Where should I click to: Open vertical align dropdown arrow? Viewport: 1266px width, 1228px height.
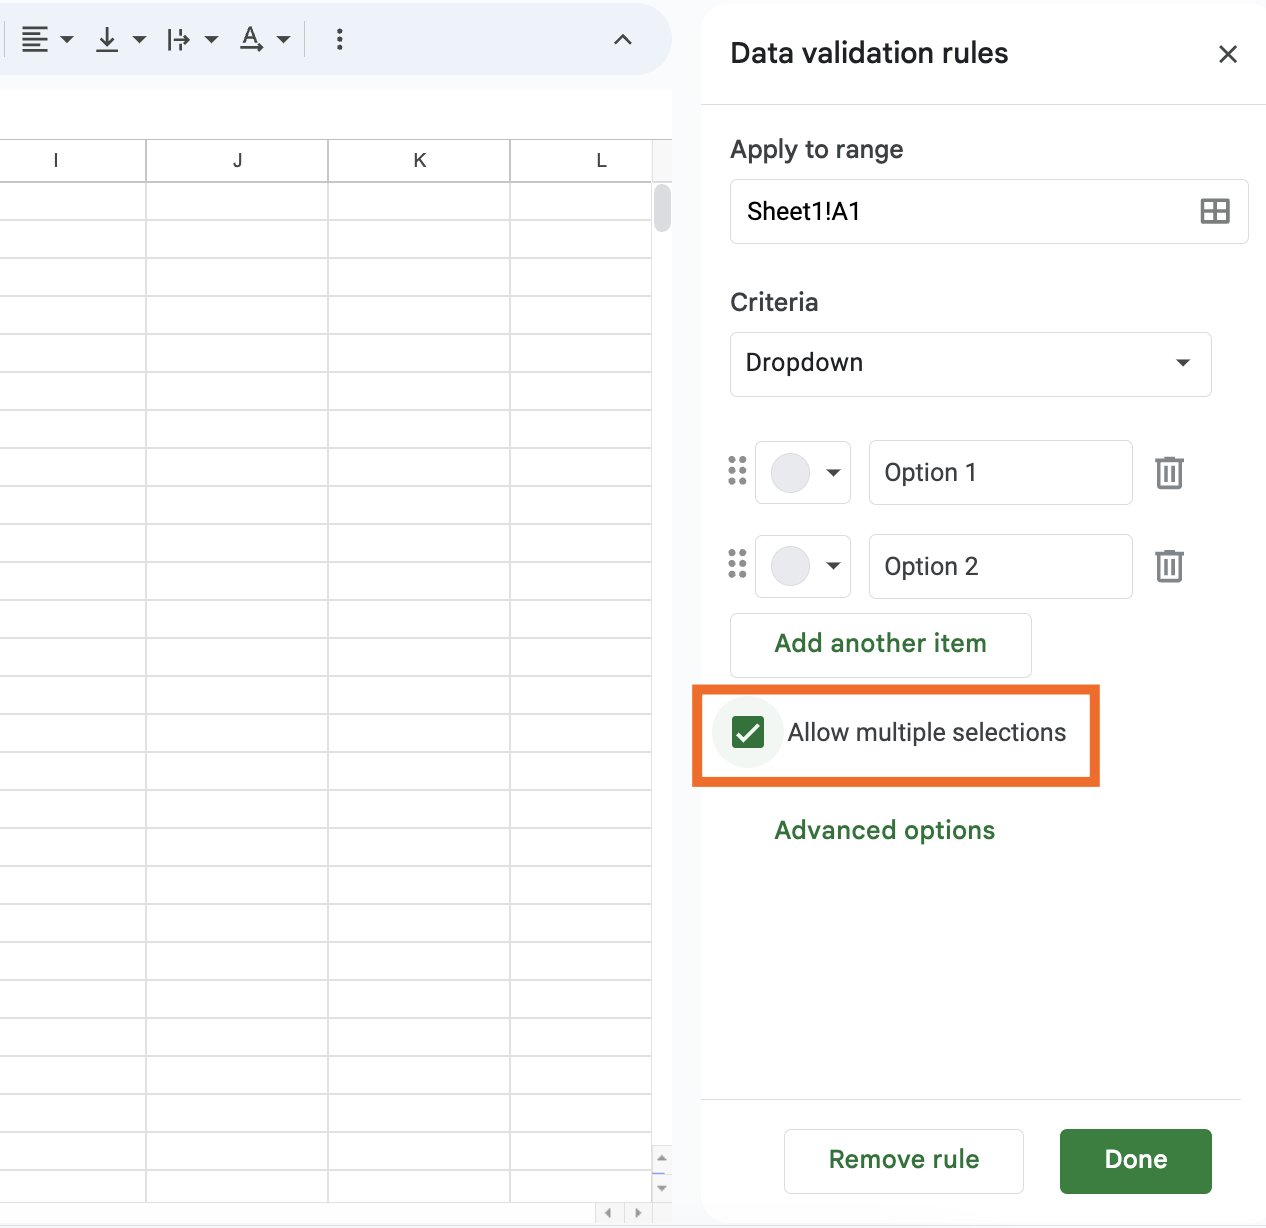[139, 40]
